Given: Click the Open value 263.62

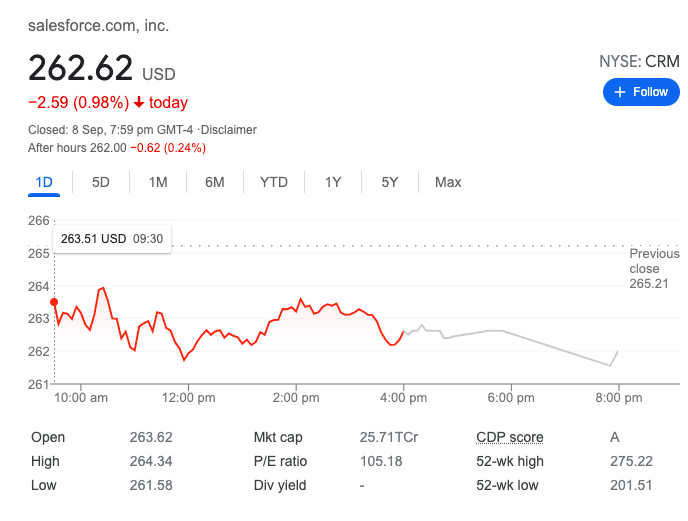Looking at the screenshot, I should [151, 437].
